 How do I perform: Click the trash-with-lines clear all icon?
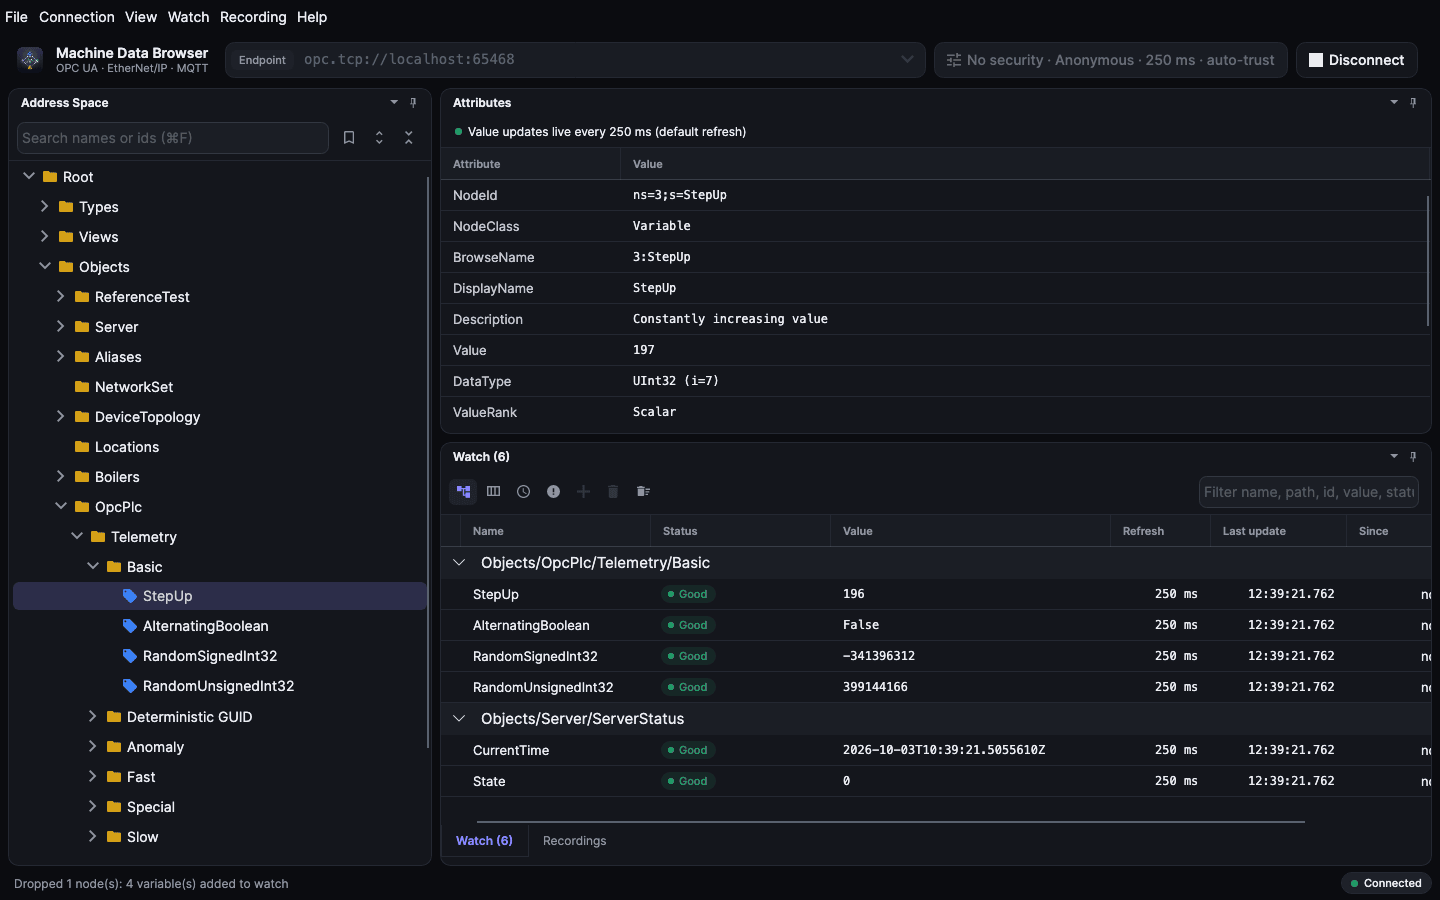643,491
